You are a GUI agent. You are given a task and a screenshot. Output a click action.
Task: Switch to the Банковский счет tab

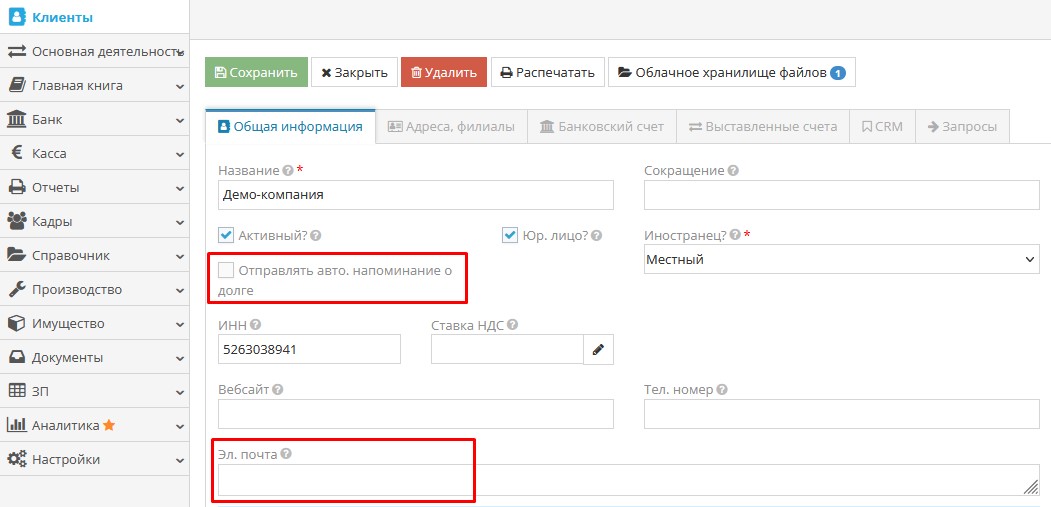(601, 127)
